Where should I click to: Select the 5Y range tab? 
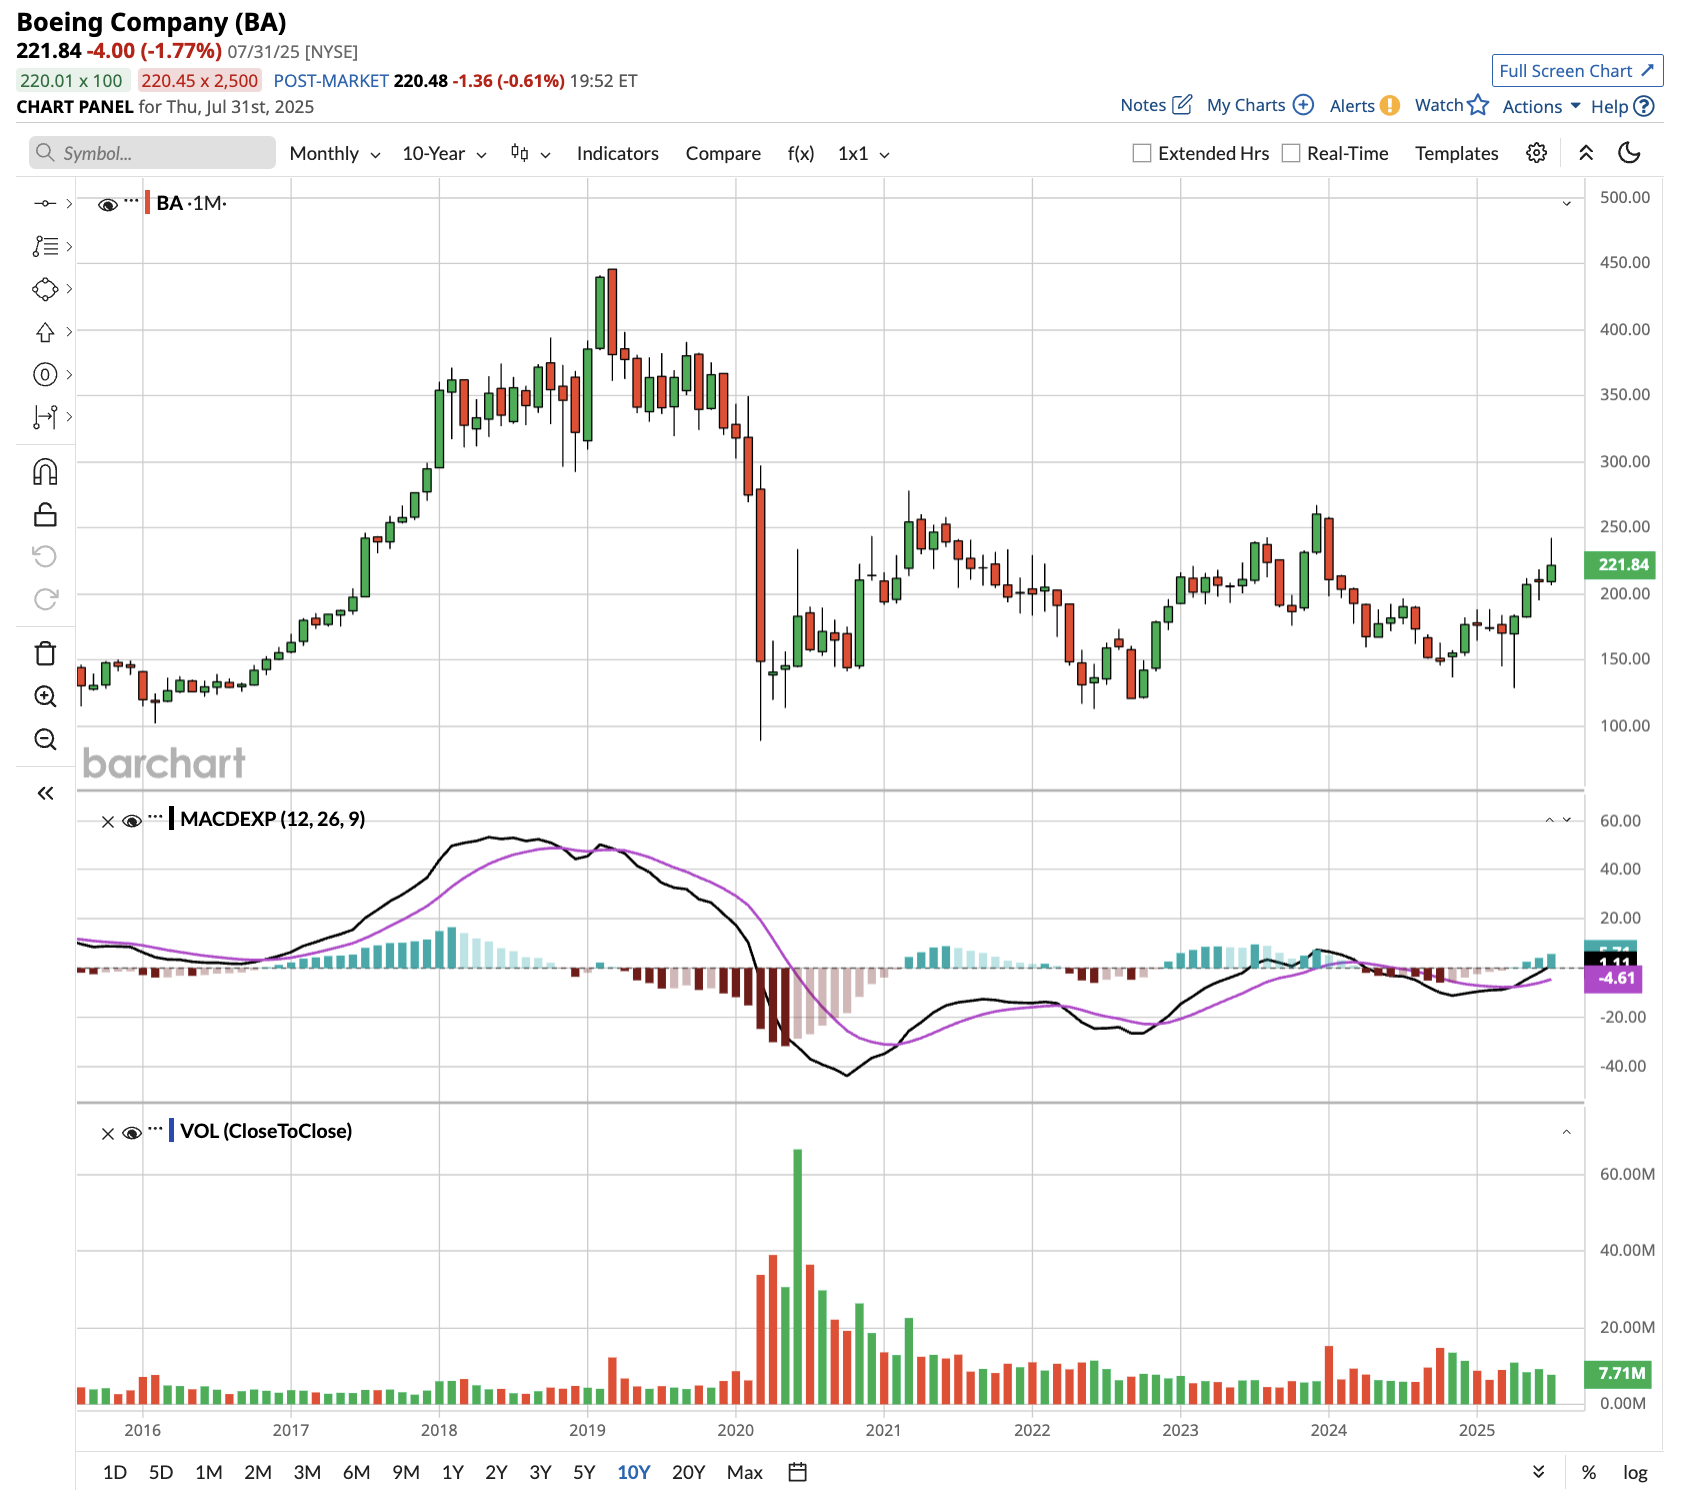[x=584, y=1472]
